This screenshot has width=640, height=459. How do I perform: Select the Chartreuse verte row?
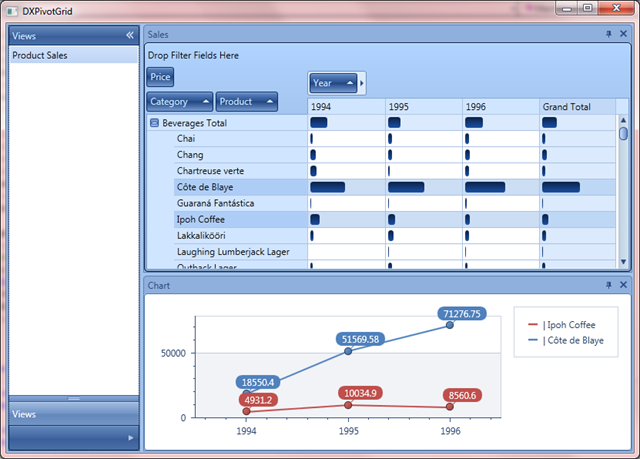(x=241, y=171)
